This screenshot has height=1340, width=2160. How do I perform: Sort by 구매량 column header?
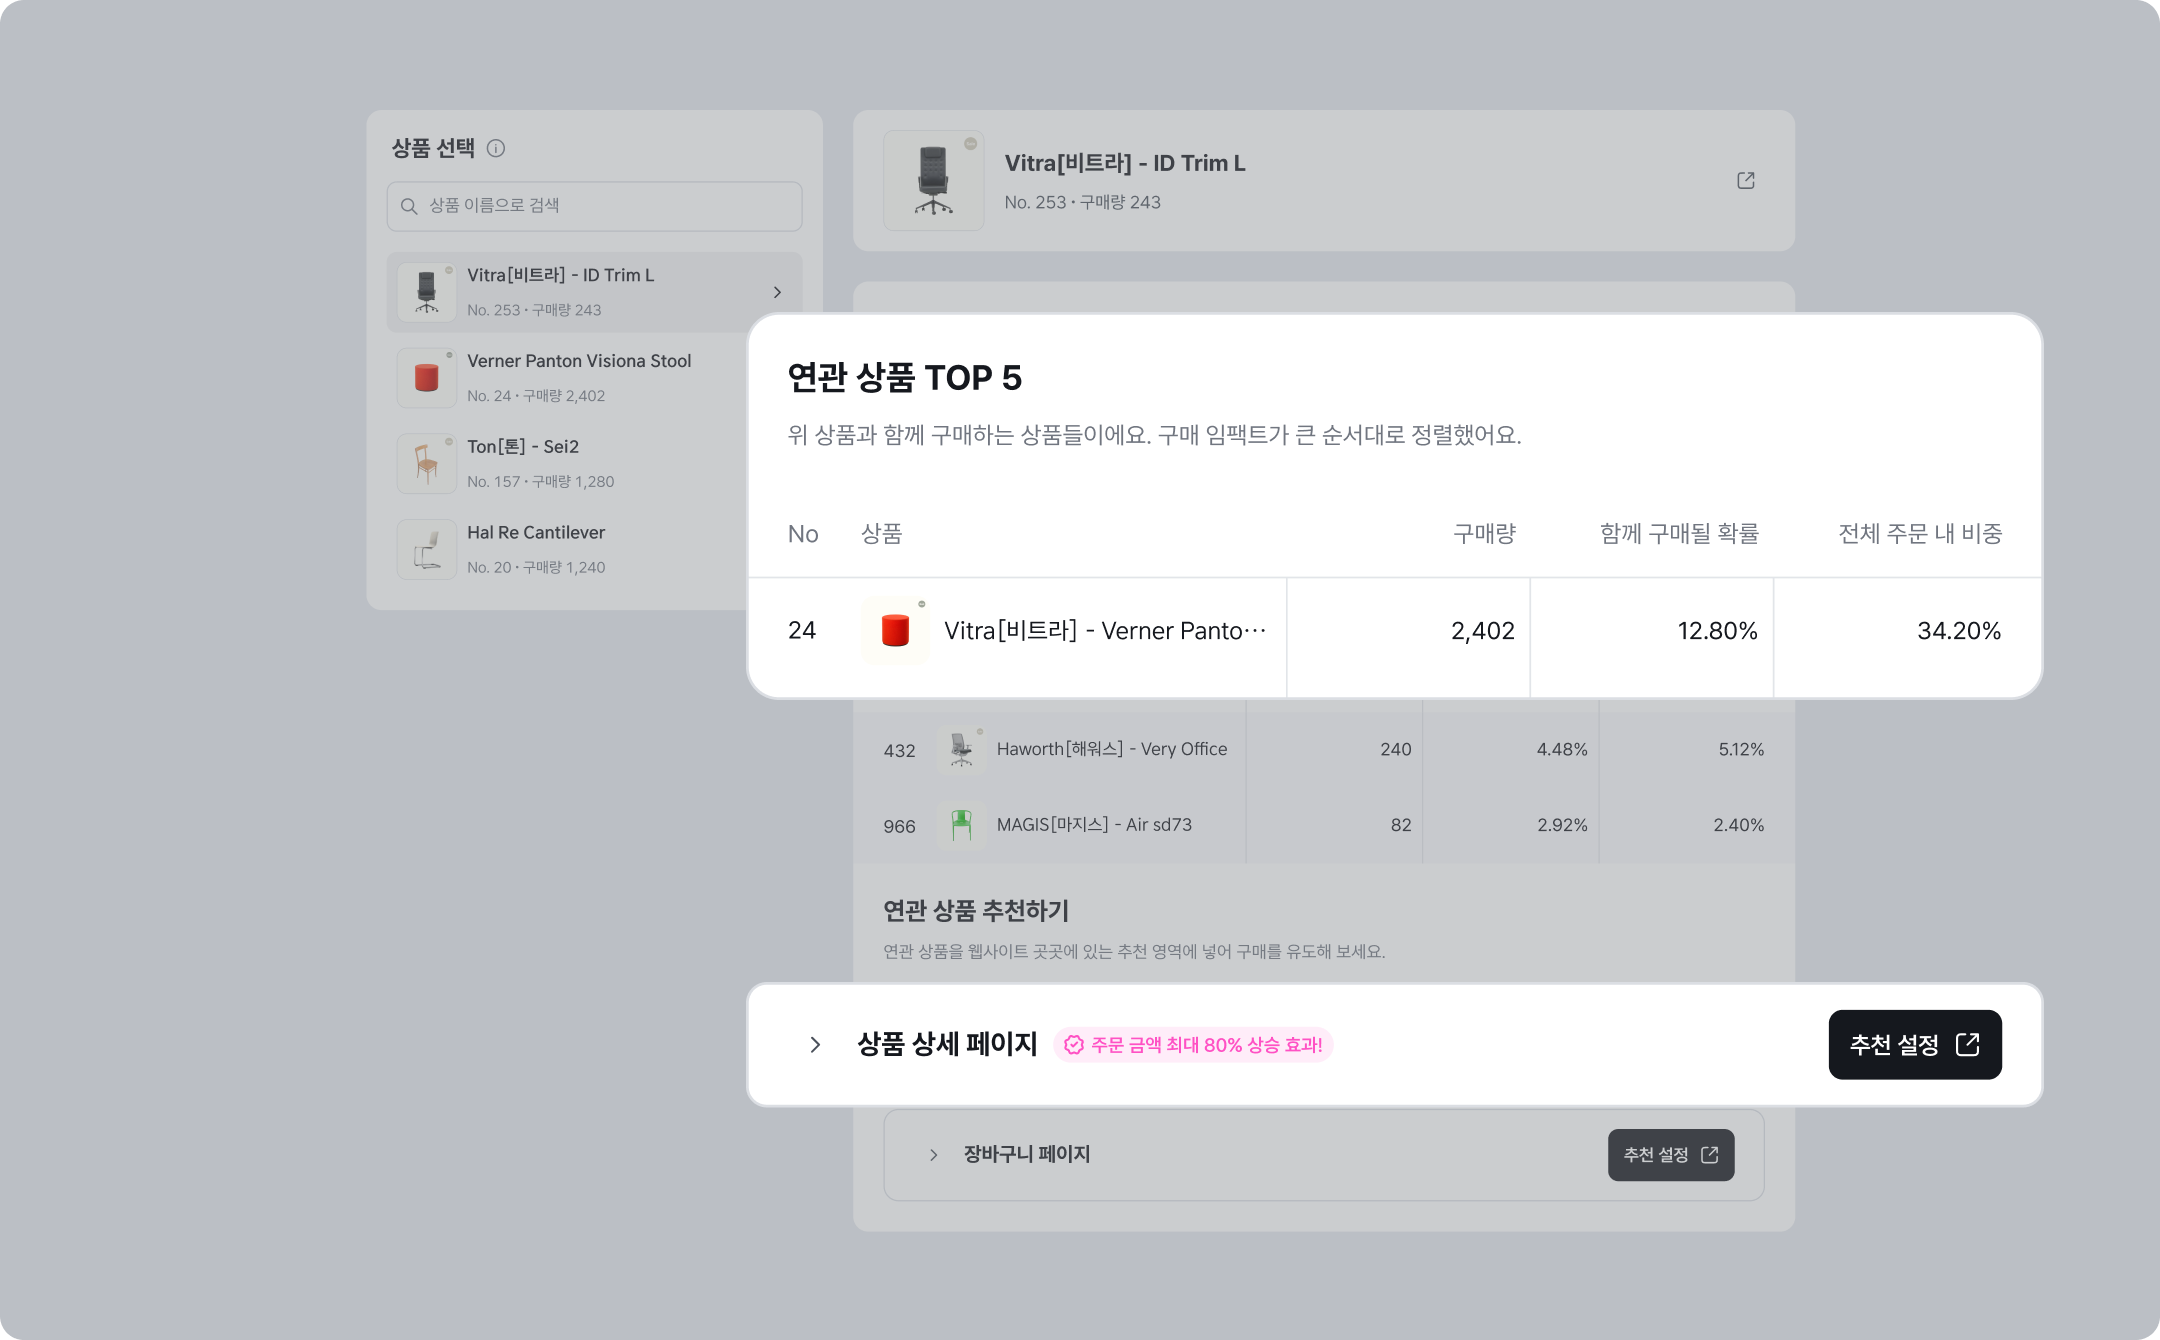[1484, 534]
